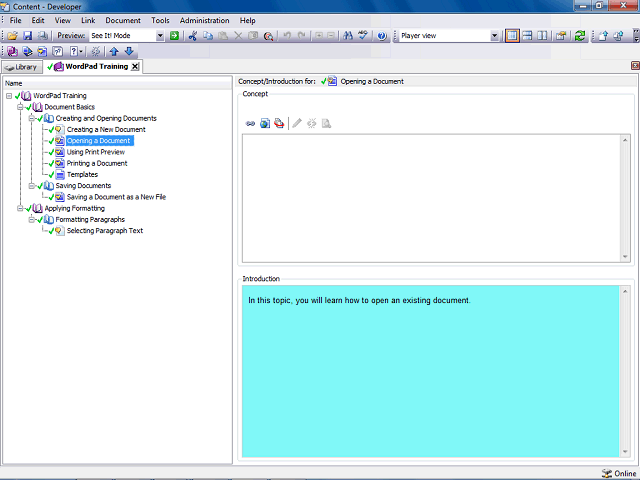Image resolution: width=640 pixels, height=480 pixels.
Task: Click inside the Introduction text field
Action: 431,371
